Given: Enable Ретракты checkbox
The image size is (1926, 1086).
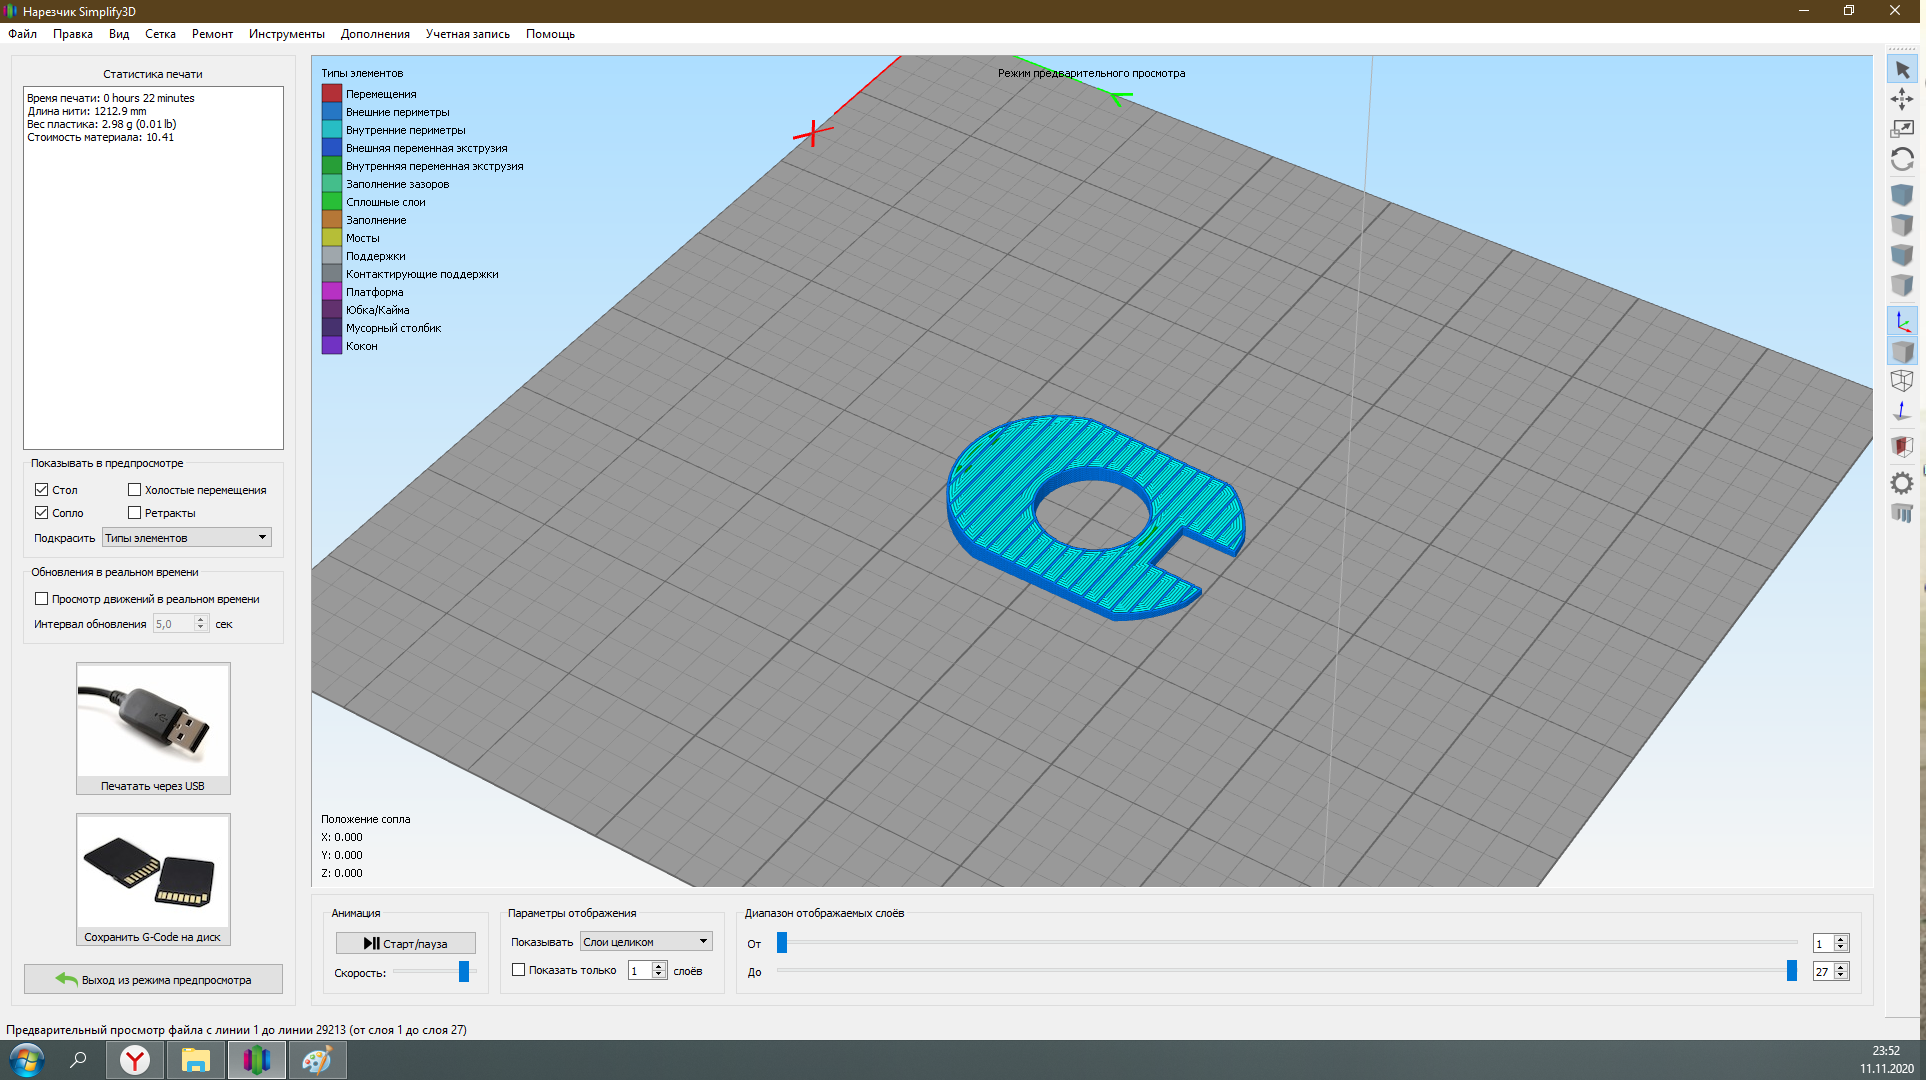Looking at the screenshot, I should (134, 512).
